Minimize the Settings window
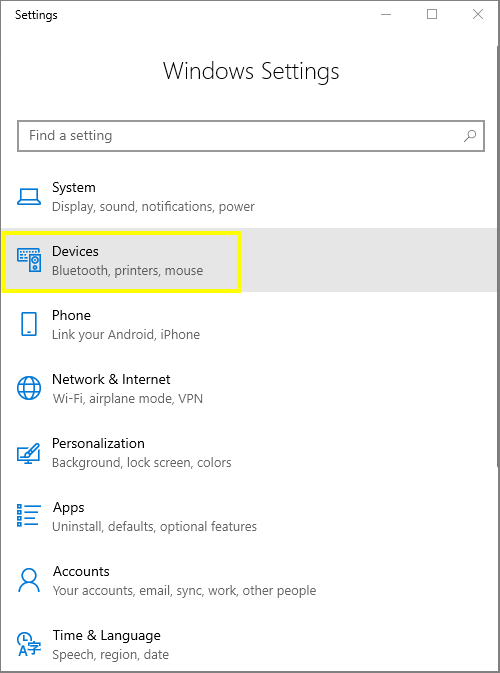Viewport: 500px width, 673px height. point(386,14)
